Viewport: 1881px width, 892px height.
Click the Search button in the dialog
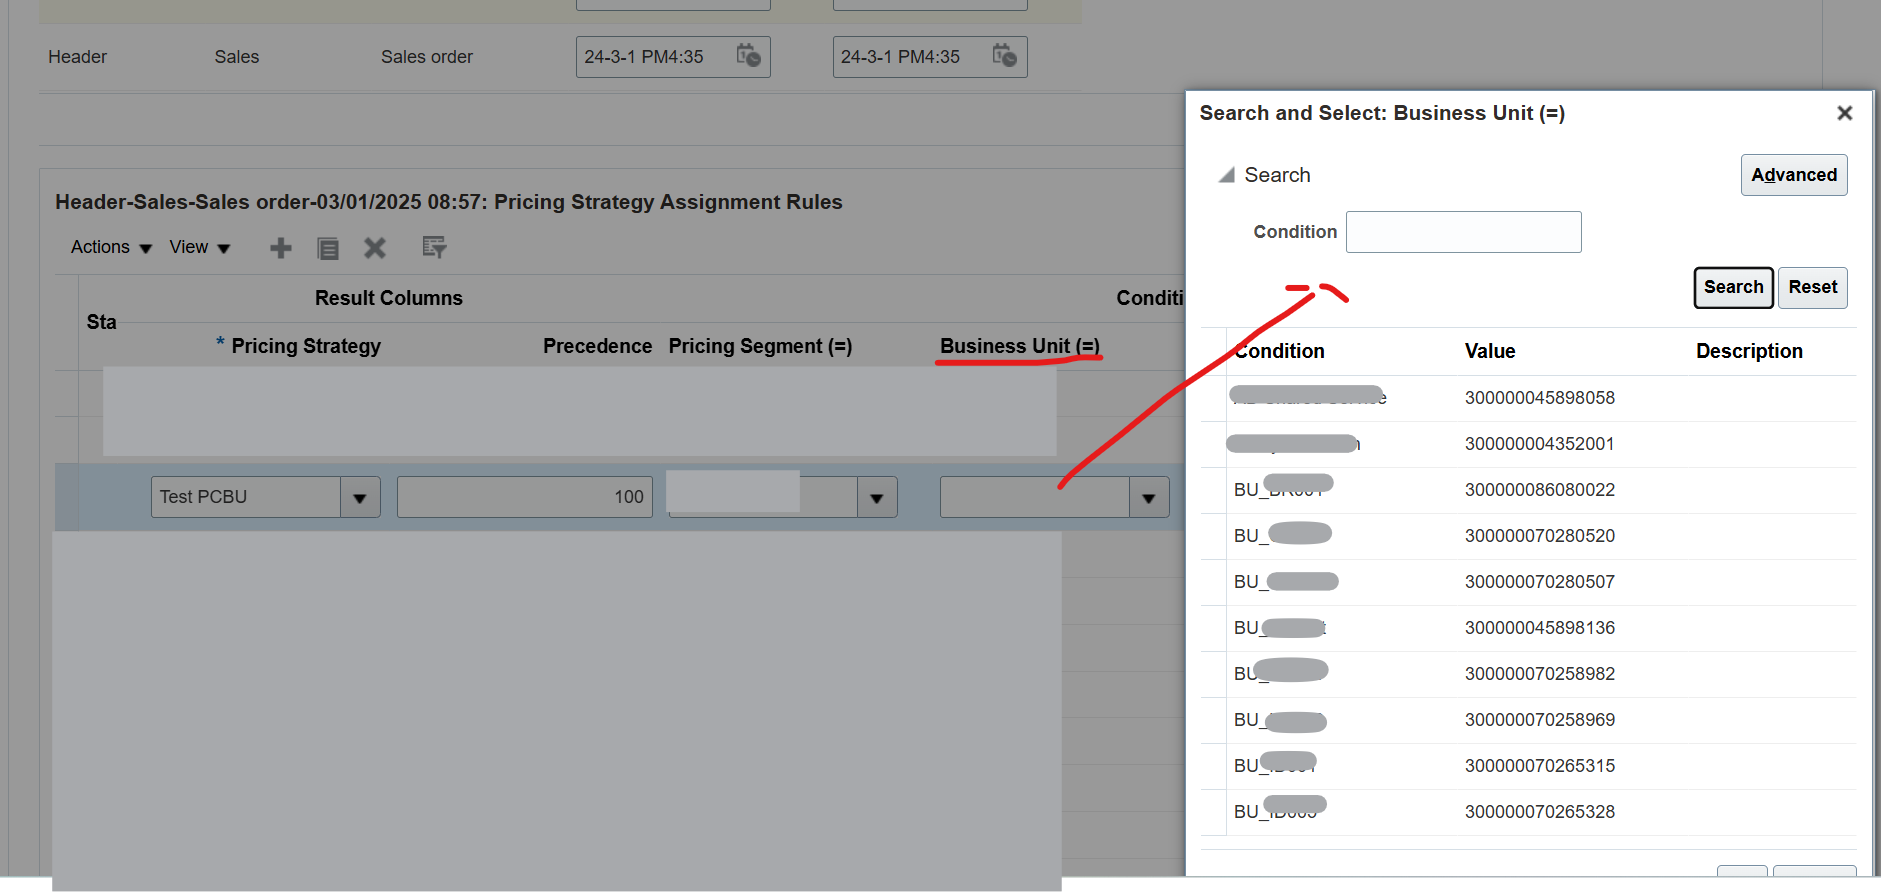click(x=1733, y=288)
